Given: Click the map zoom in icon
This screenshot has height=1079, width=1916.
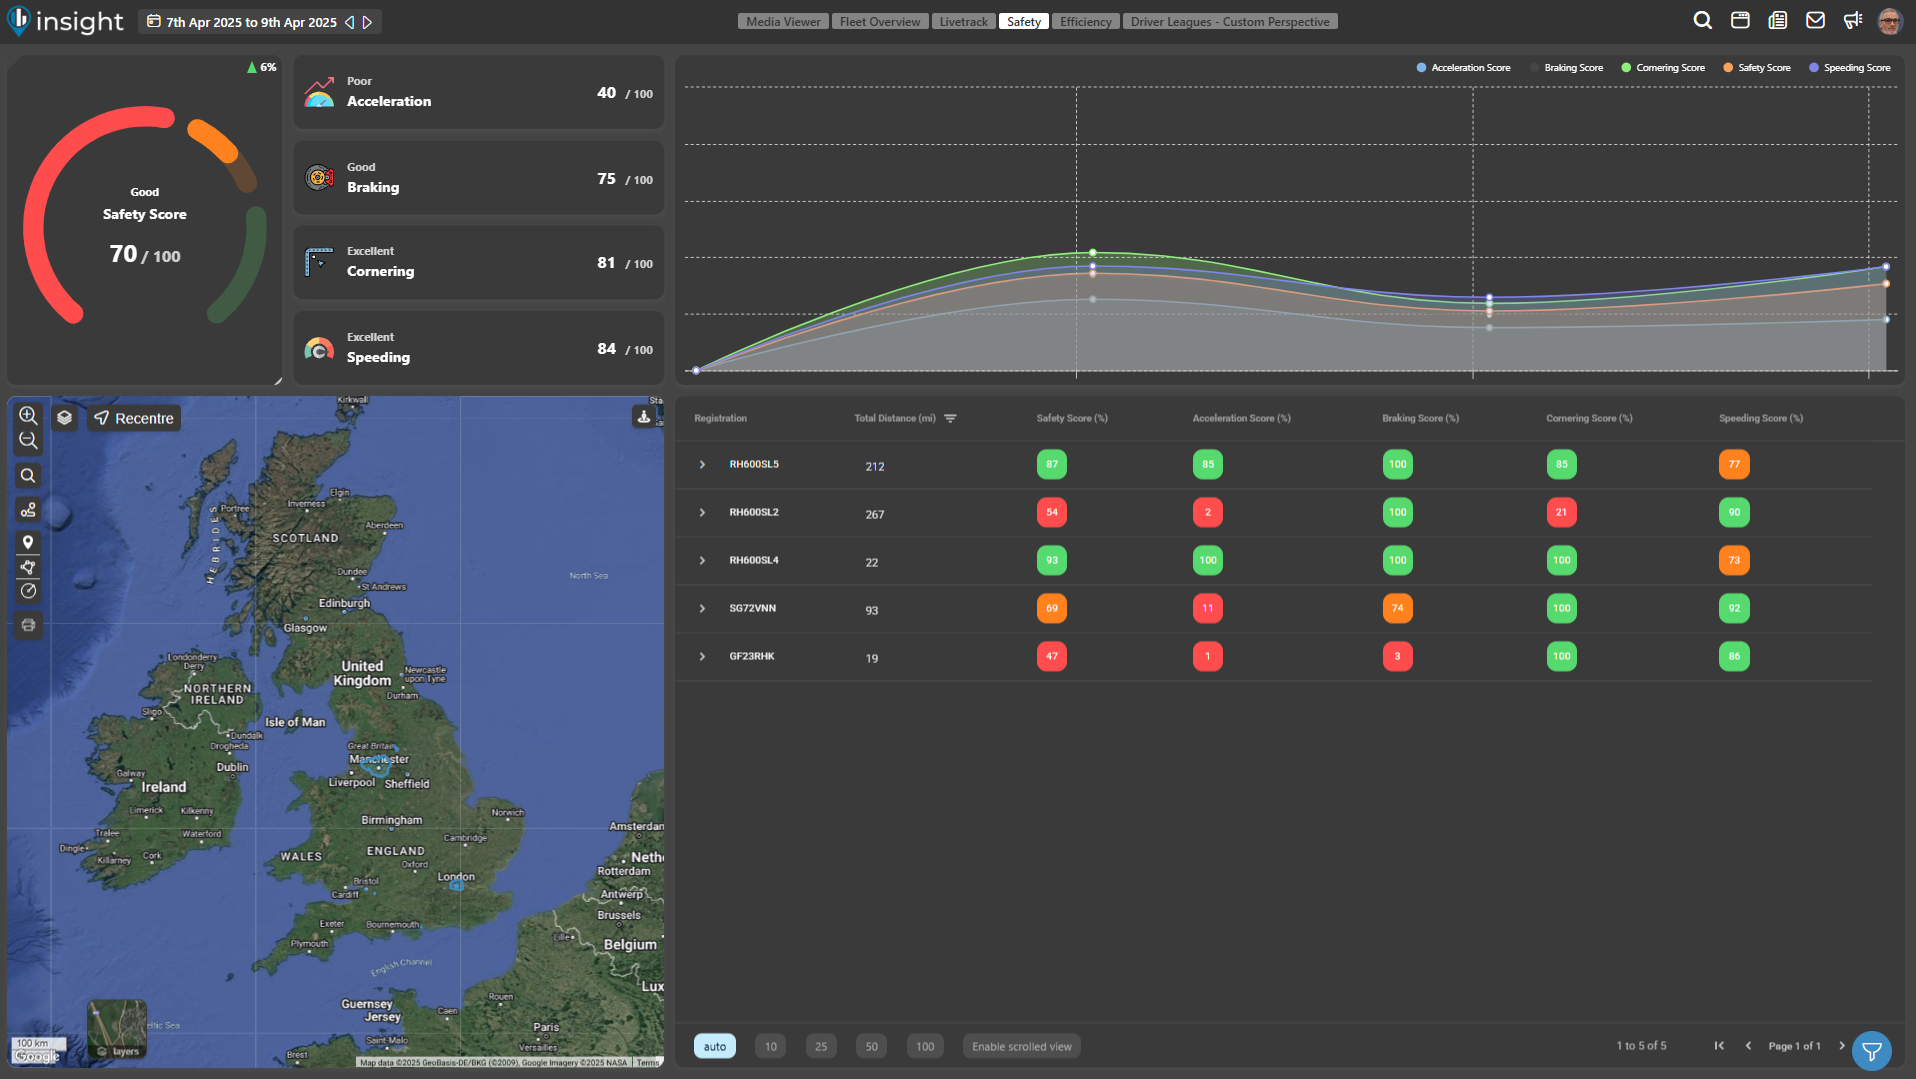Looking at the screenshot, I should pos(28,415).
